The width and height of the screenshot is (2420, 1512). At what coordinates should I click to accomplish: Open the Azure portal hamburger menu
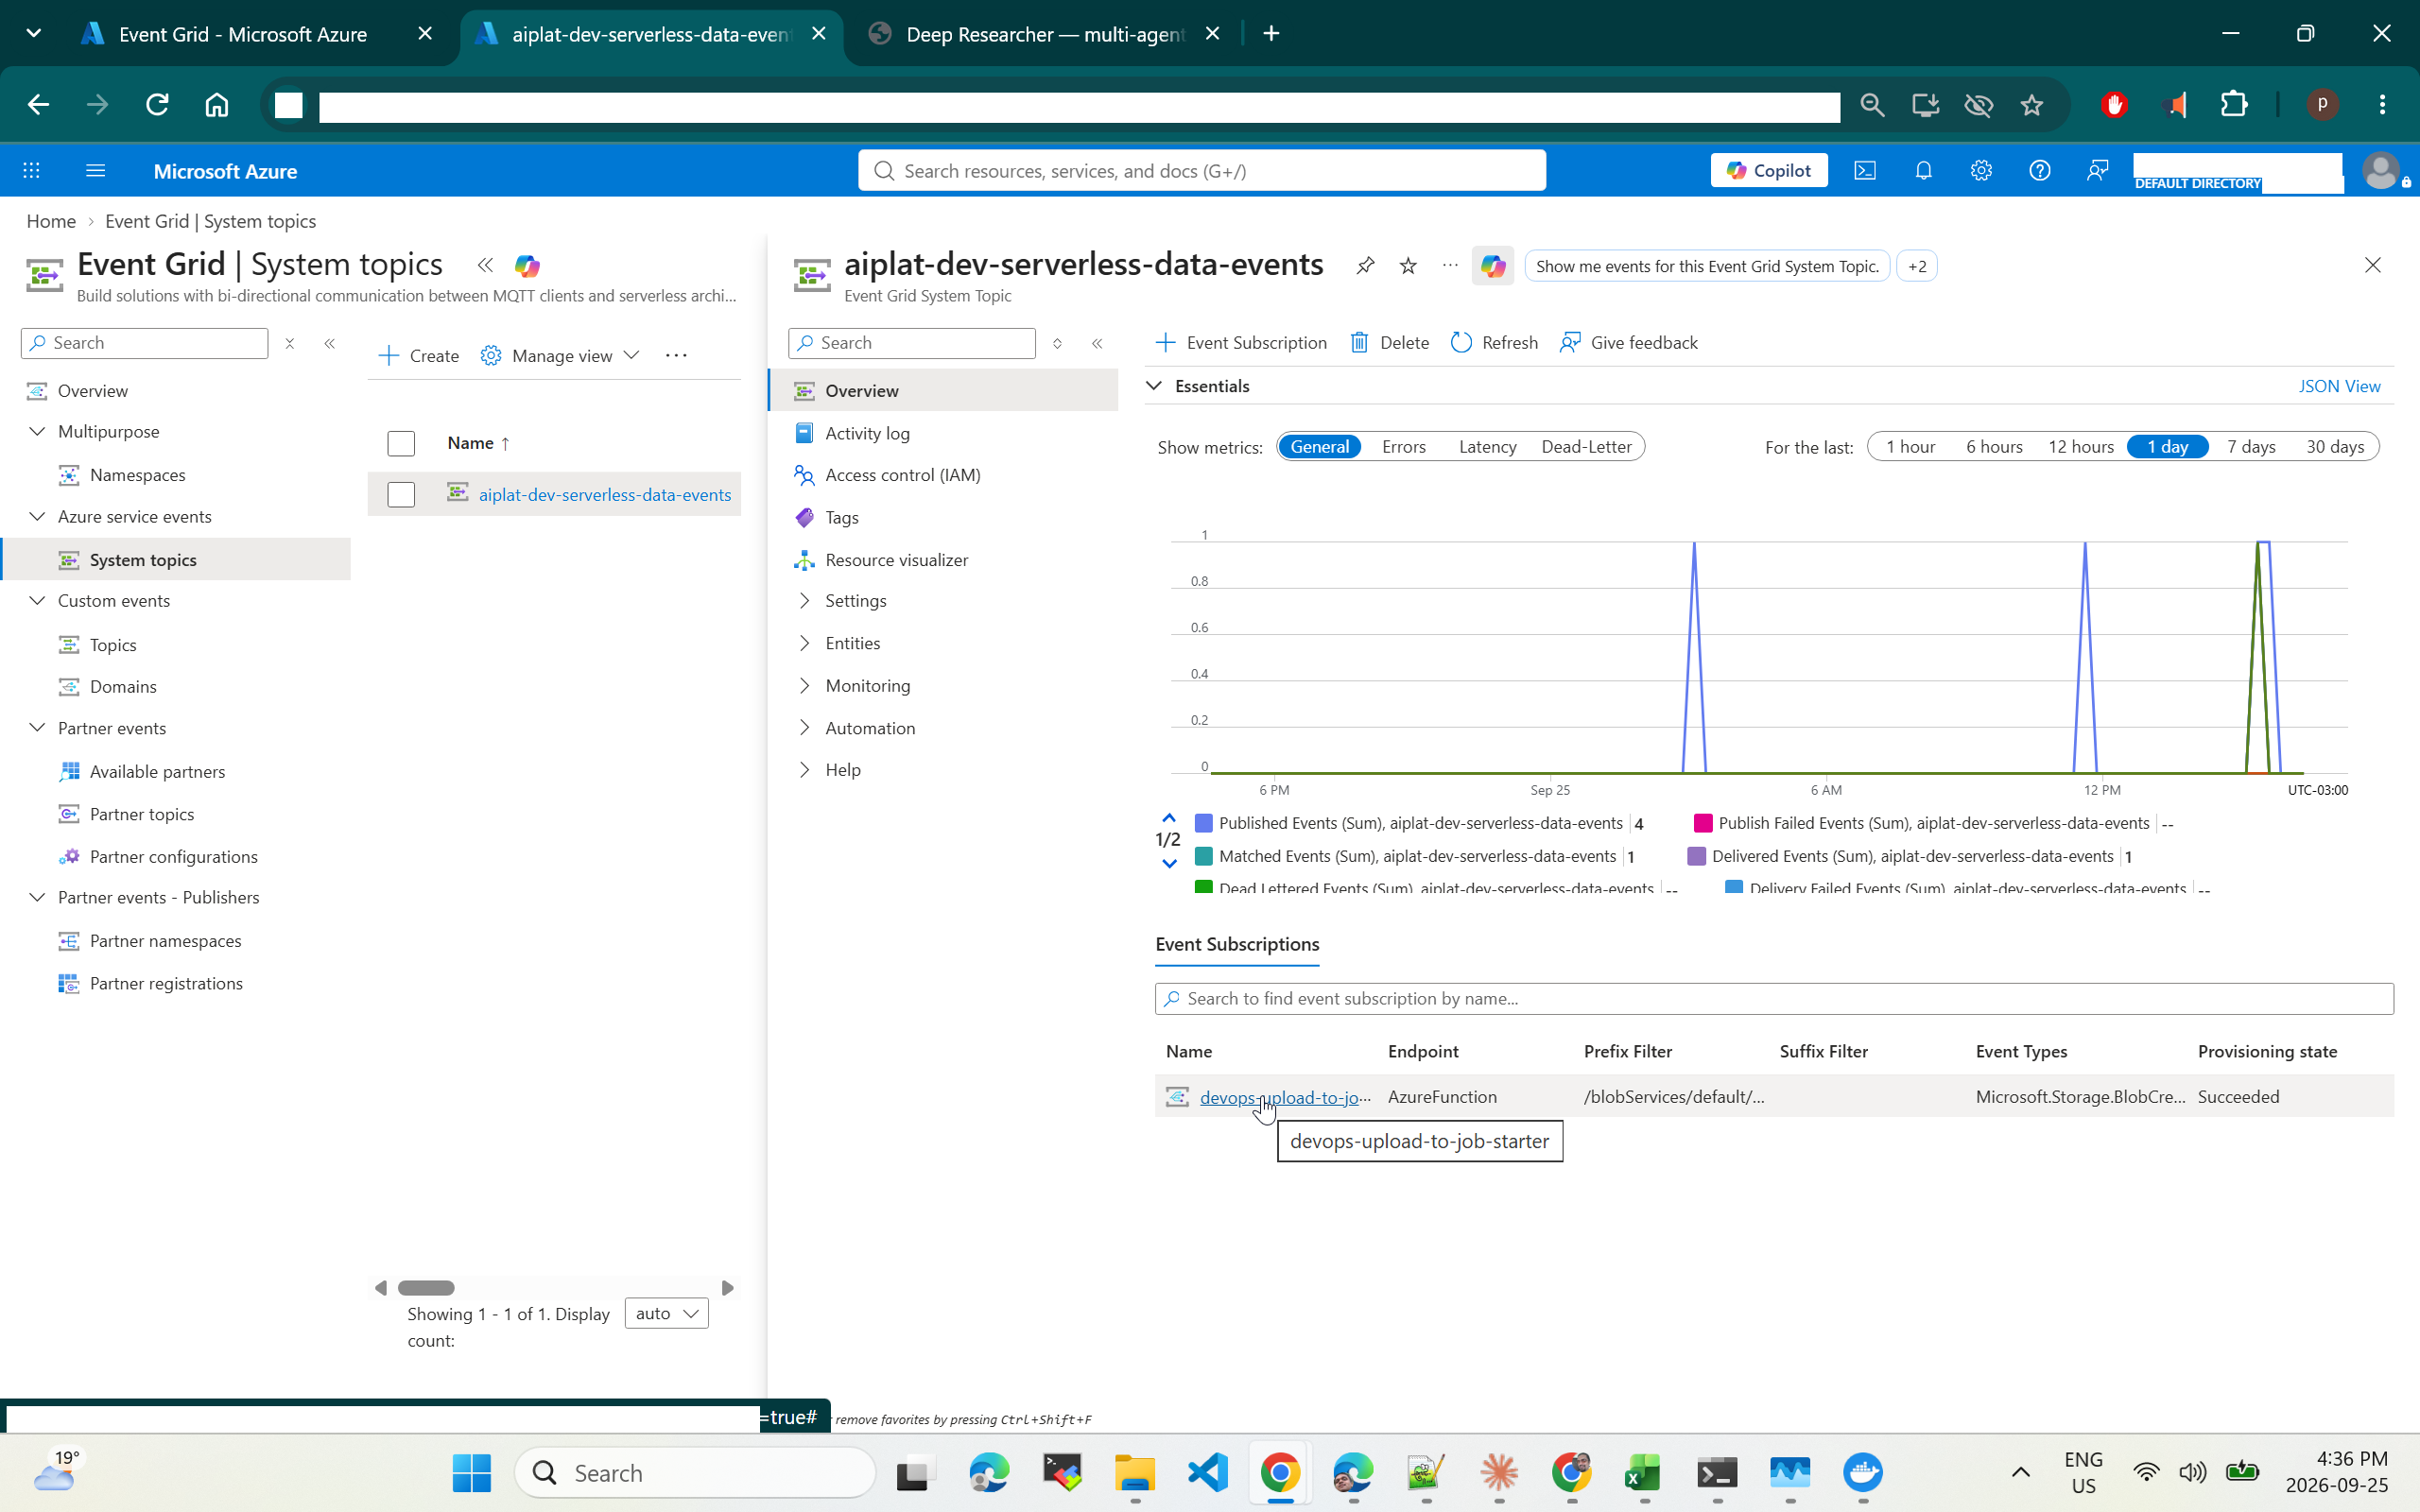pyautogui.click(x=96, y=171)
